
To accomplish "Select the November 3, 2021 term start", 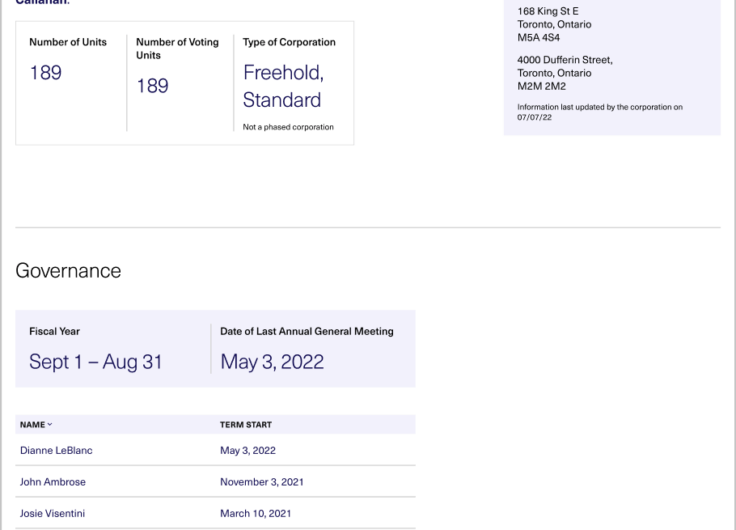I will [x=262, y=482].
